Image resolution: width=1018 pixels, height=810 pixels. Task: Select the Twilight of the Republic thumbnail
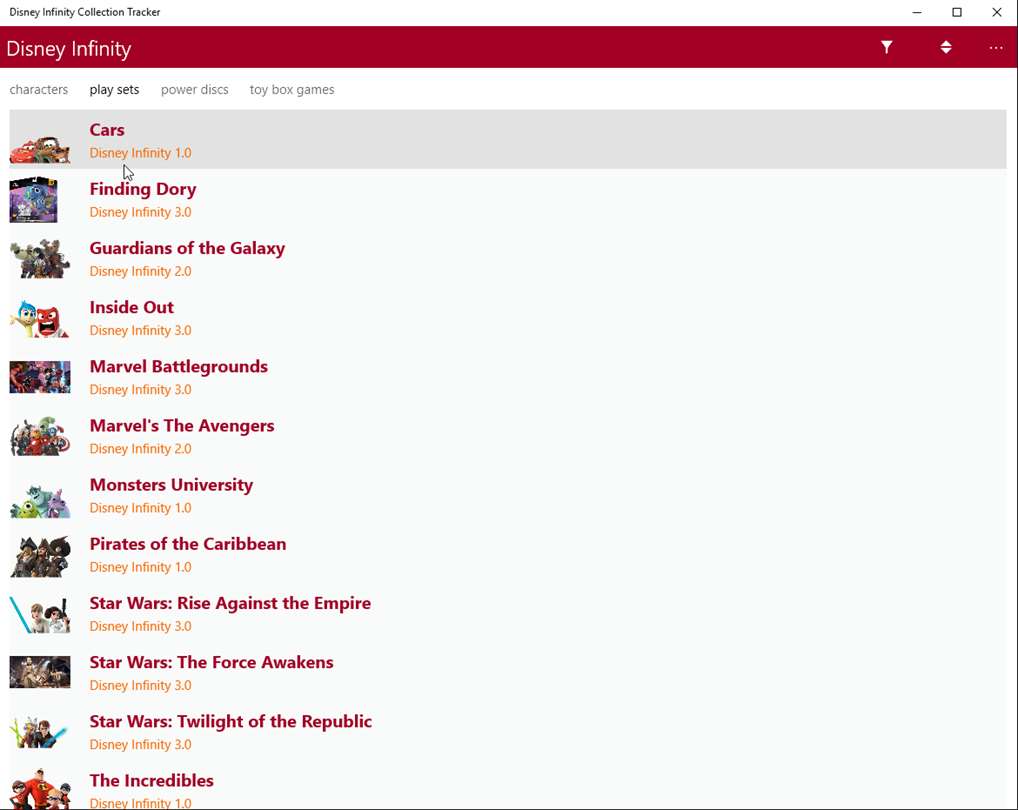point(40,732)
